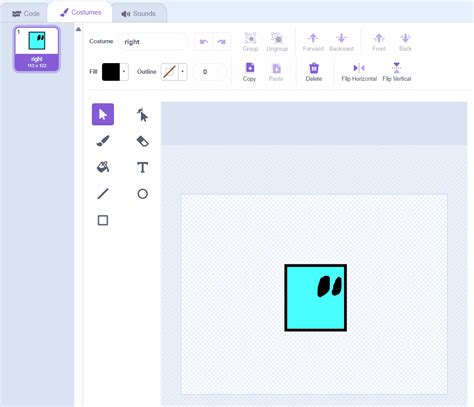Click the costume list scroll-up arrow
Image resolution: width=474 pixels, height=407 pixels.
(x=78, y=29)
